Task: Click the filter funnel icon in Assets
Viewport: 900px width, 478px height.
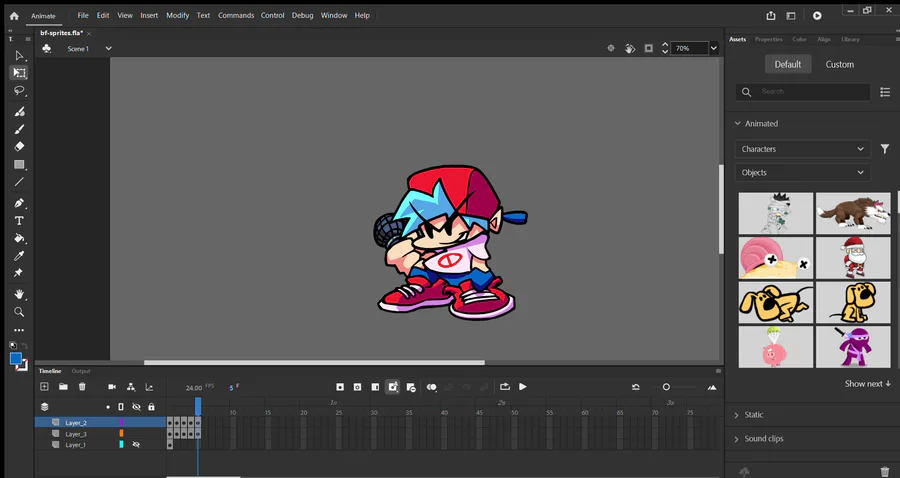Action: 884,149
